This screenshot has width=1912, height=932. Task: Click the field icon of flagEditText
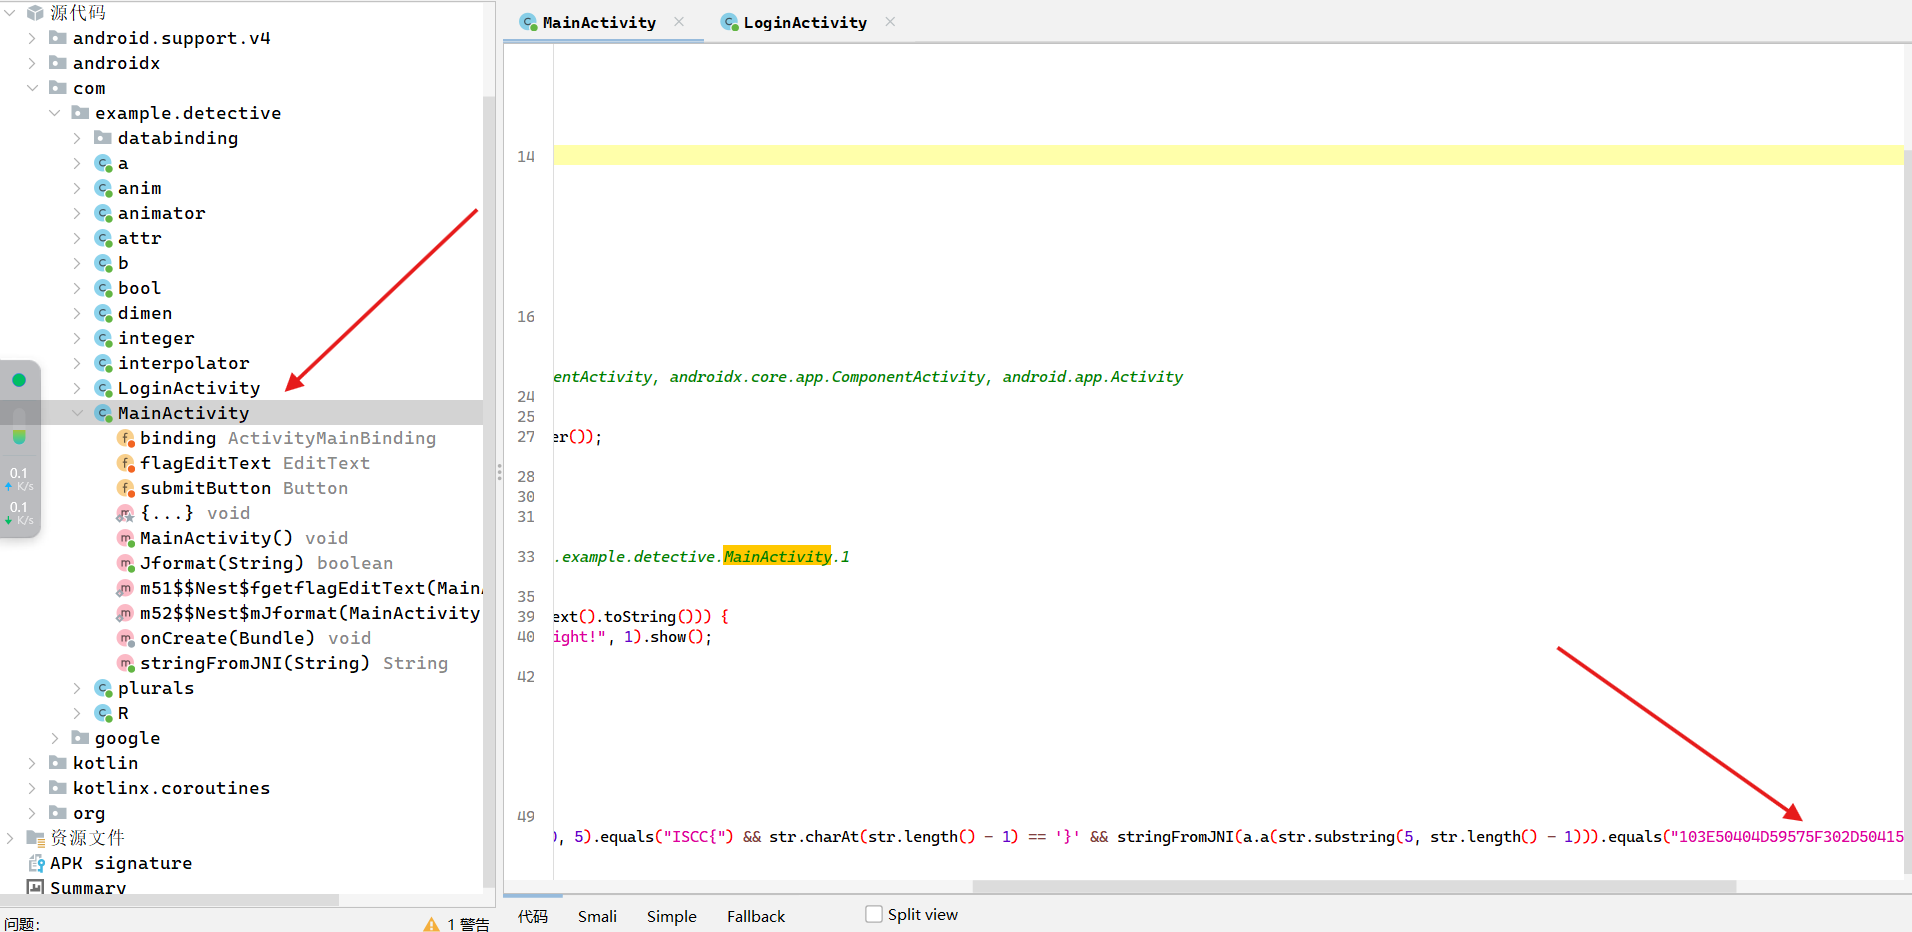[x=125, y=463]
